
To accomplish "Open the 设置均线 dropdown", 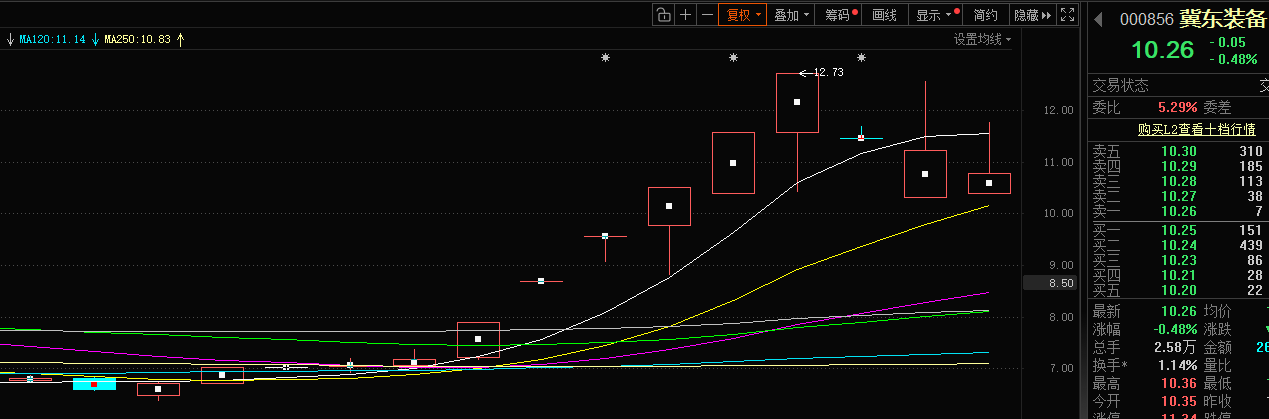I will pyautogui.click(x=981, y=39).
